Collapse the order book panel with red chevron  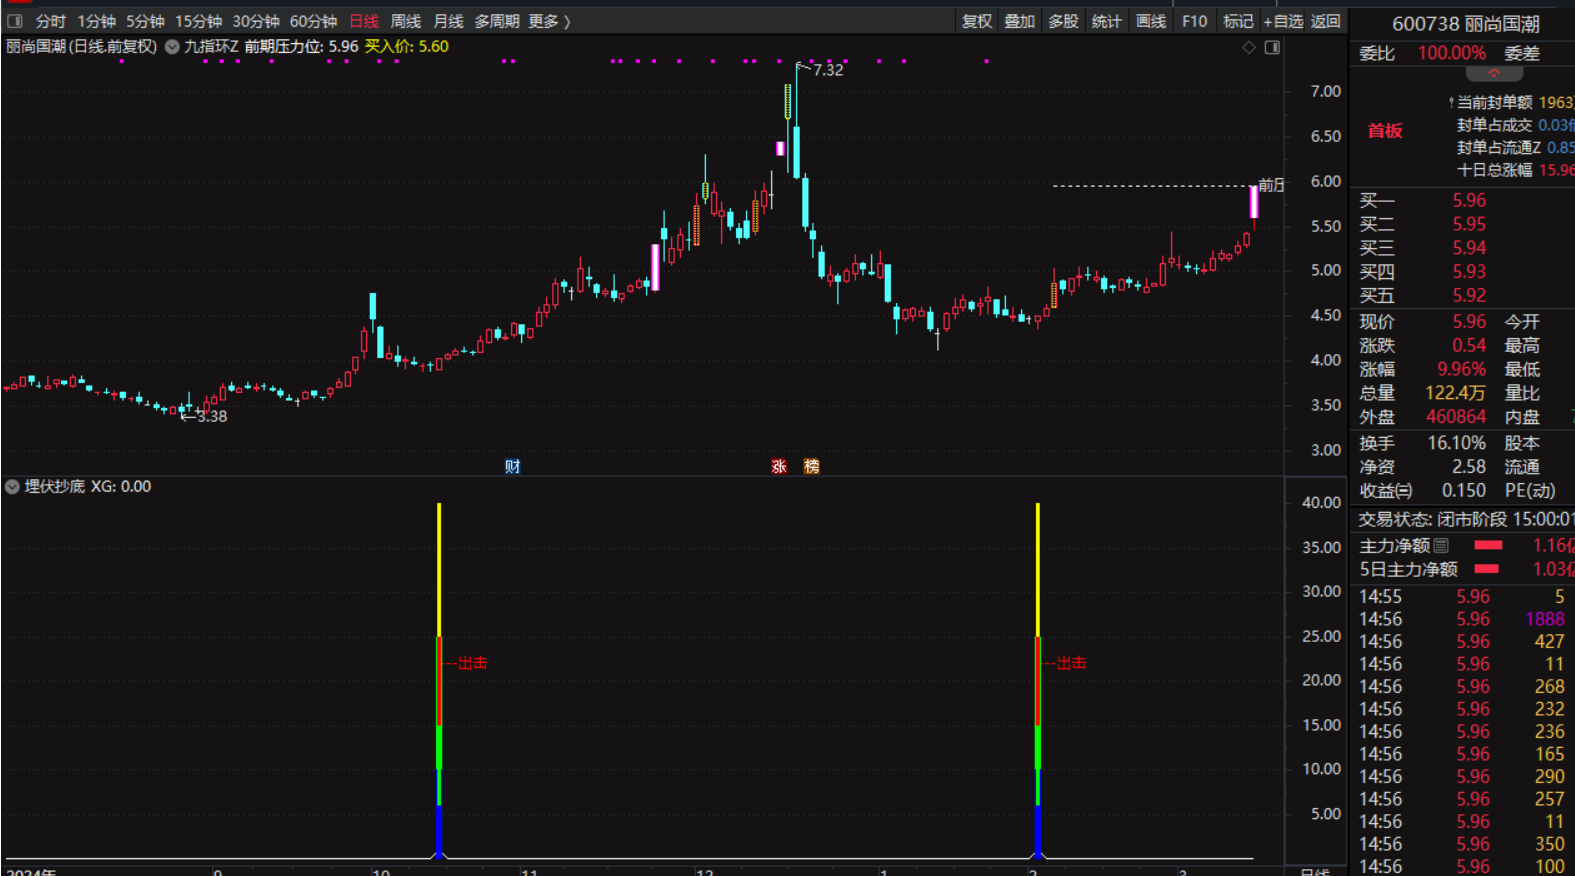1493,74
